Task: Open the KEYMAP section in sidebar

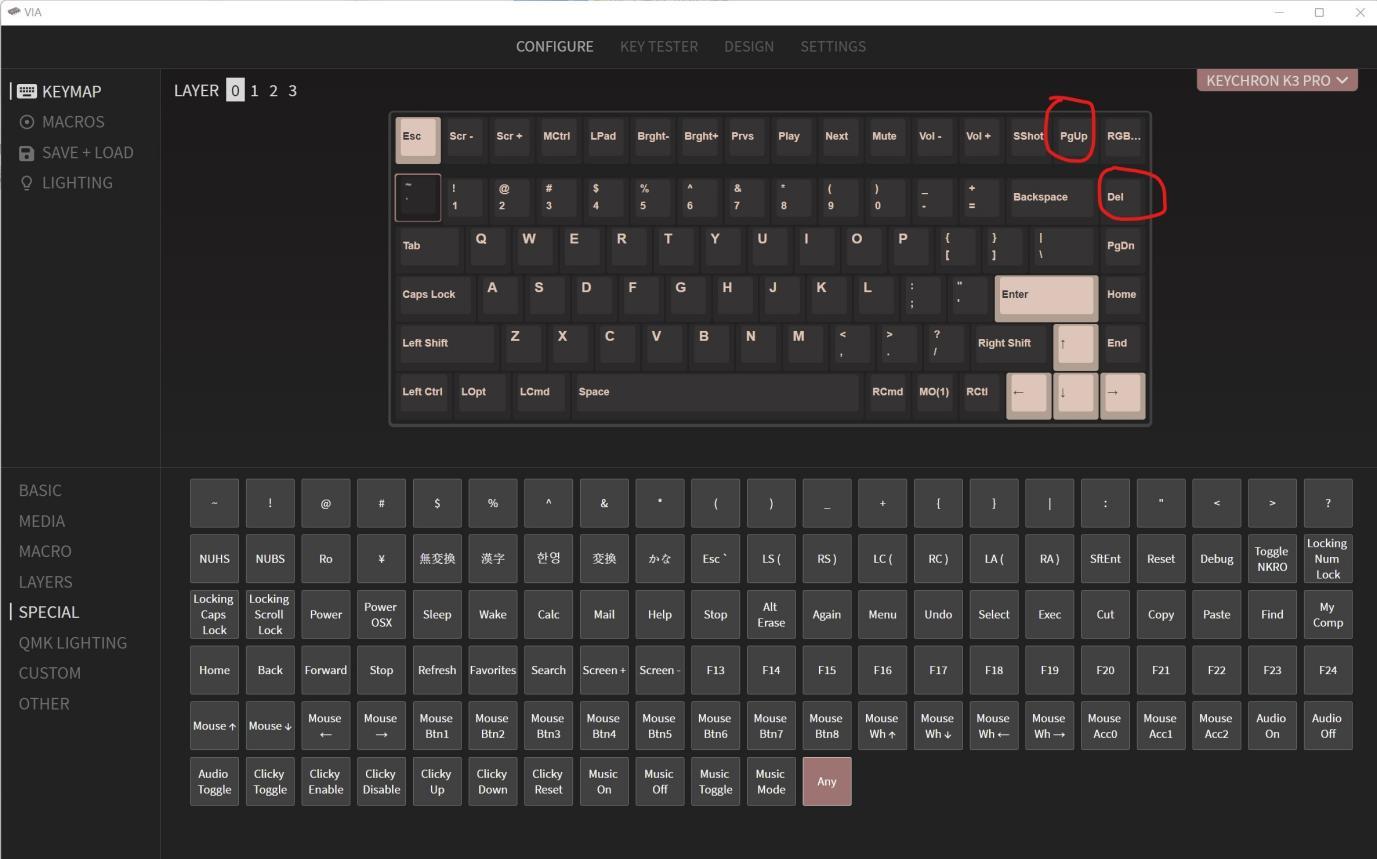Action: coord(60,91)
